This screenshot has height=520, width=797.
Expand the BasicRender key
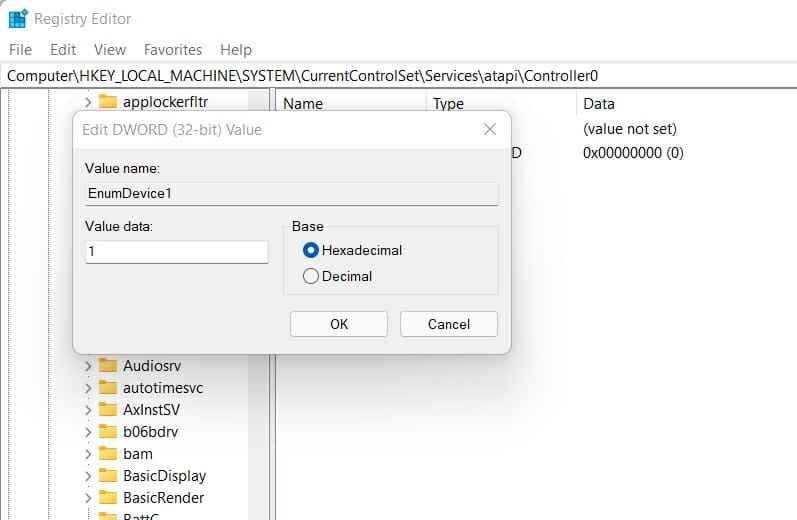pos(88,498)
